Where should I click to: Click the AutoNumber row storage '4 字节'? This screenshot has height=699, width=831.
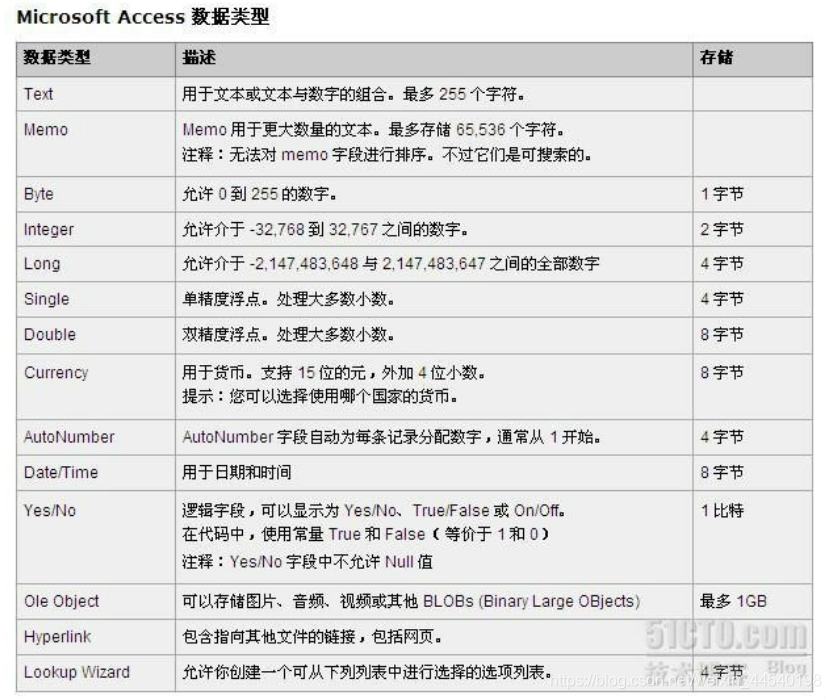pos(722,437)
